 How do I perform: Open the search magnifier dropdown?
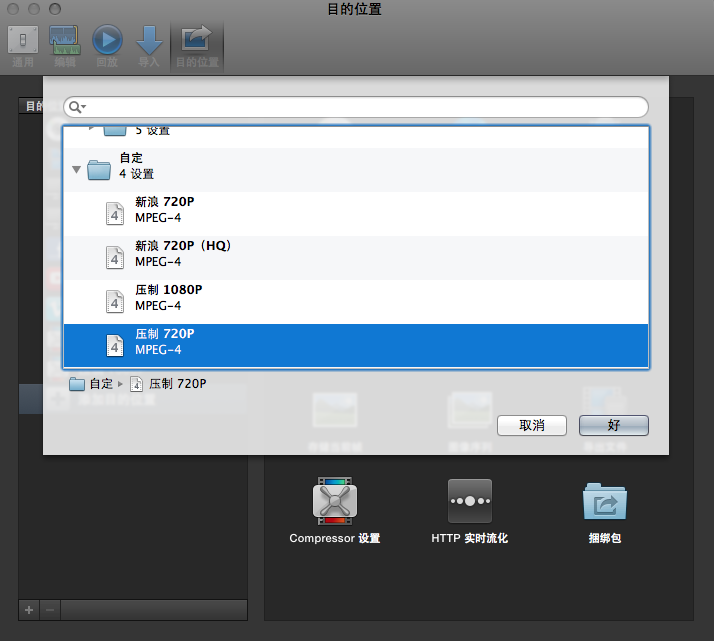(78, 107)
